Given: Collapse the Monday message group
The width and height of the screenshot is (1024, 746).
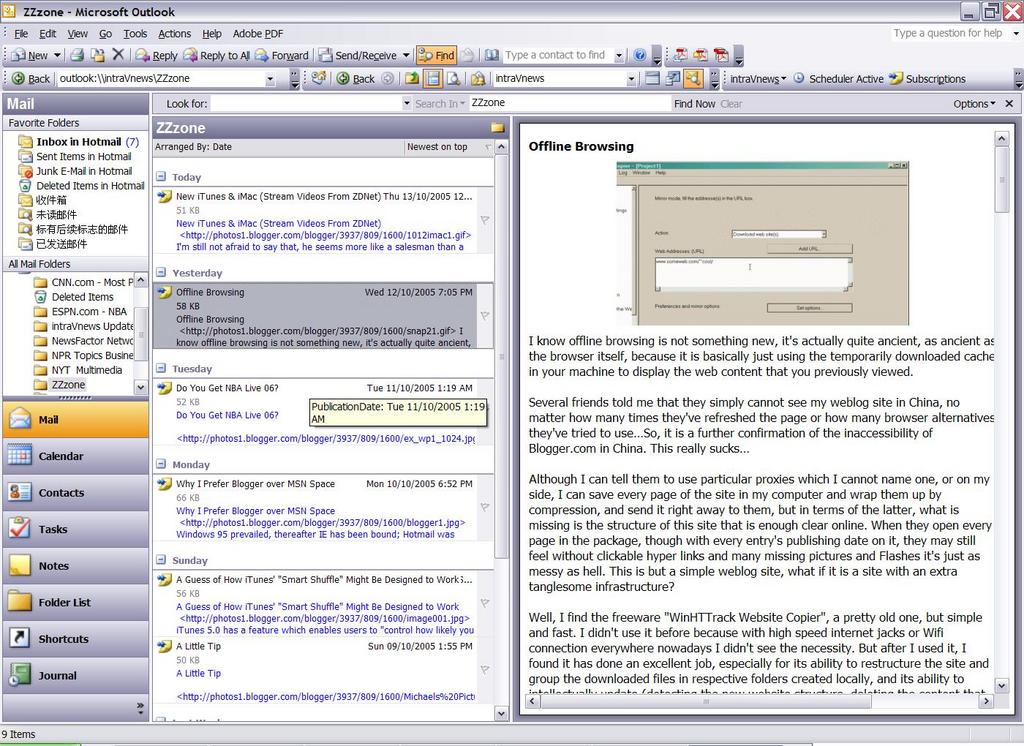Looking at the screenshot, I should click(161, 464).
